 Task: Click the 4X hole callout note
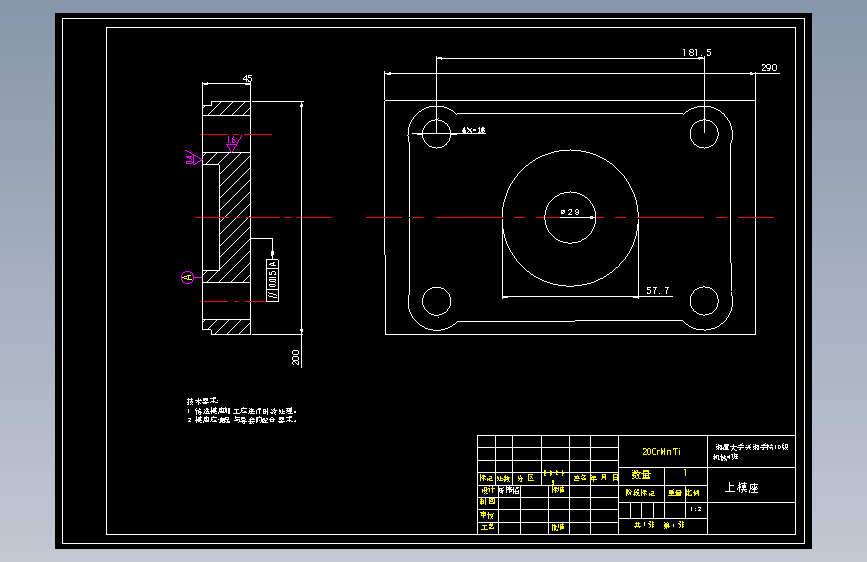point(473,131)
